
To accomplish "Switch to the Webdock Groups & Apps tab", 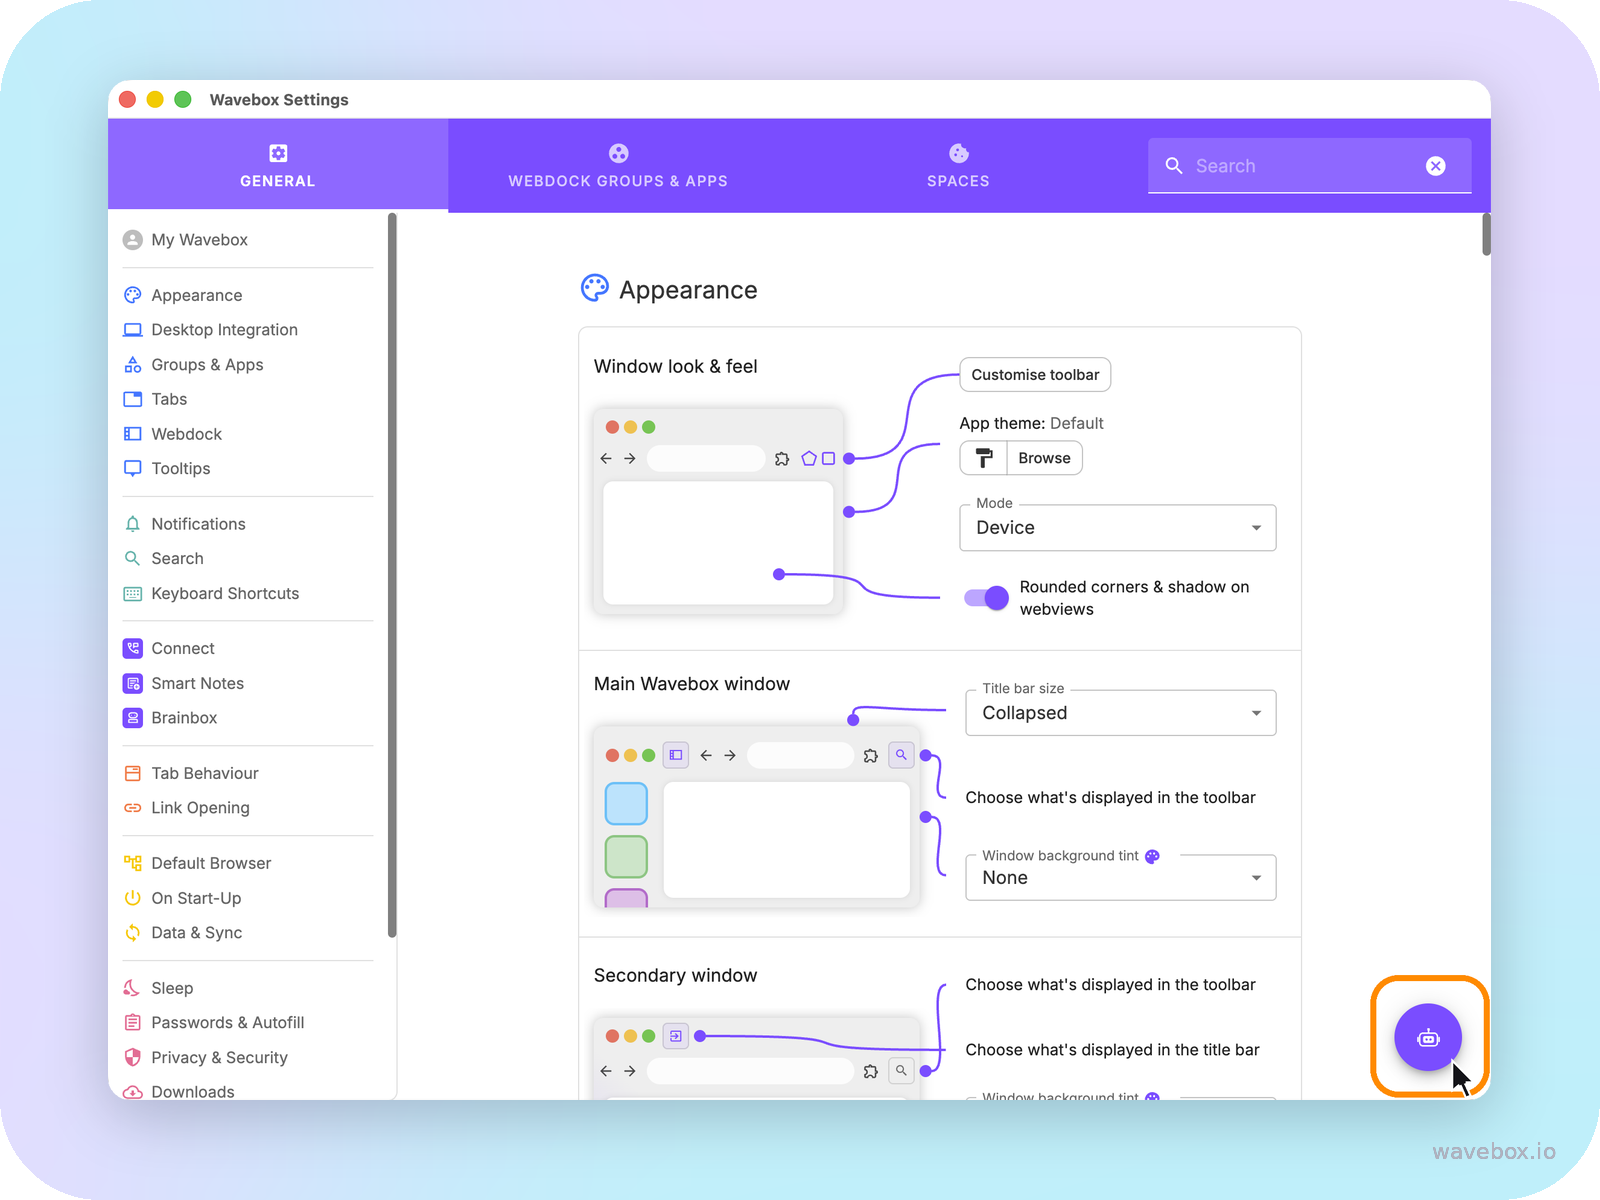I will (618, 166).
